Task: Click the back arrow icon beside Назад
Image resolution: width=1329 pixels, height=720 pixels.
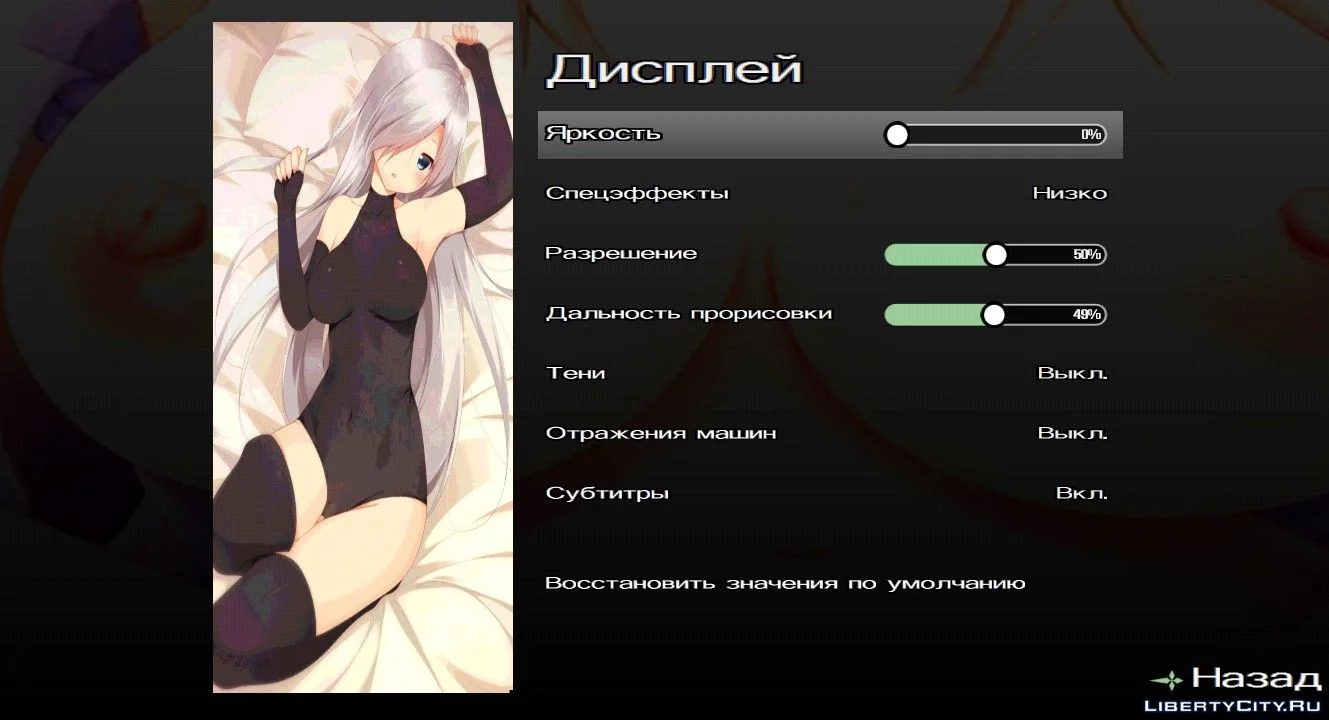Action: pos(1167,680)
